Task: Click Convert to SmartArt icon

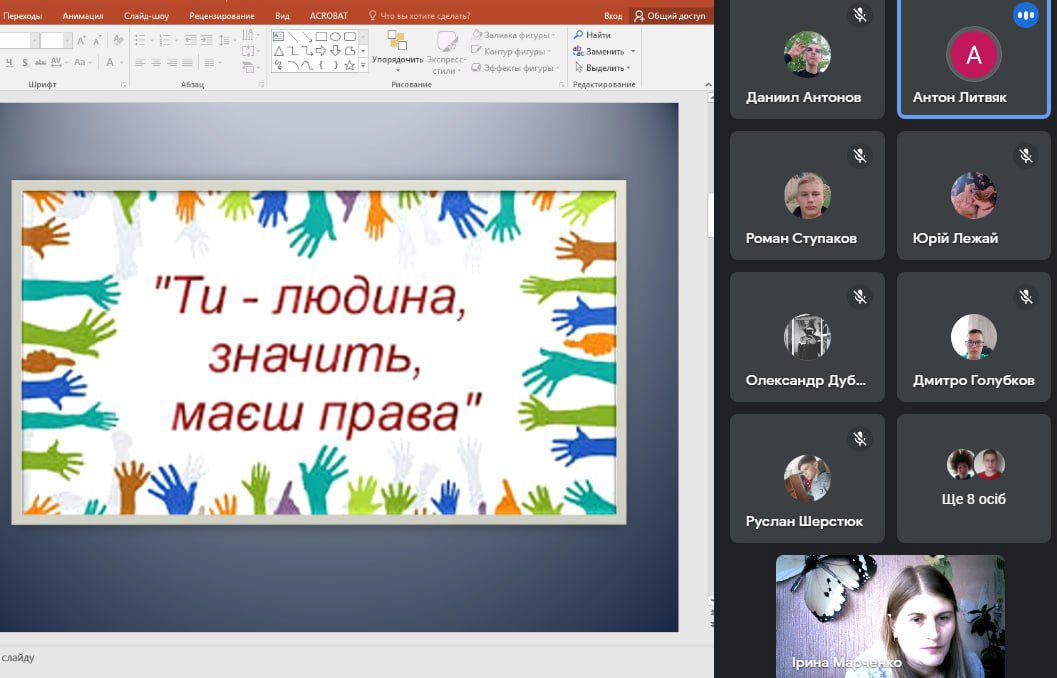Action: coord(251,67)
